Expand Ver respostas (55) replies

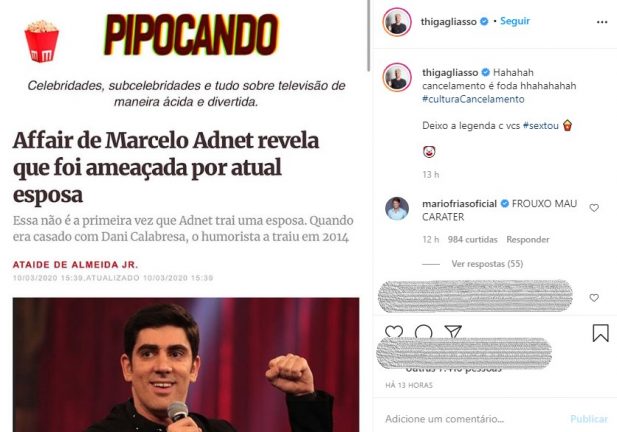pos(487,264)
